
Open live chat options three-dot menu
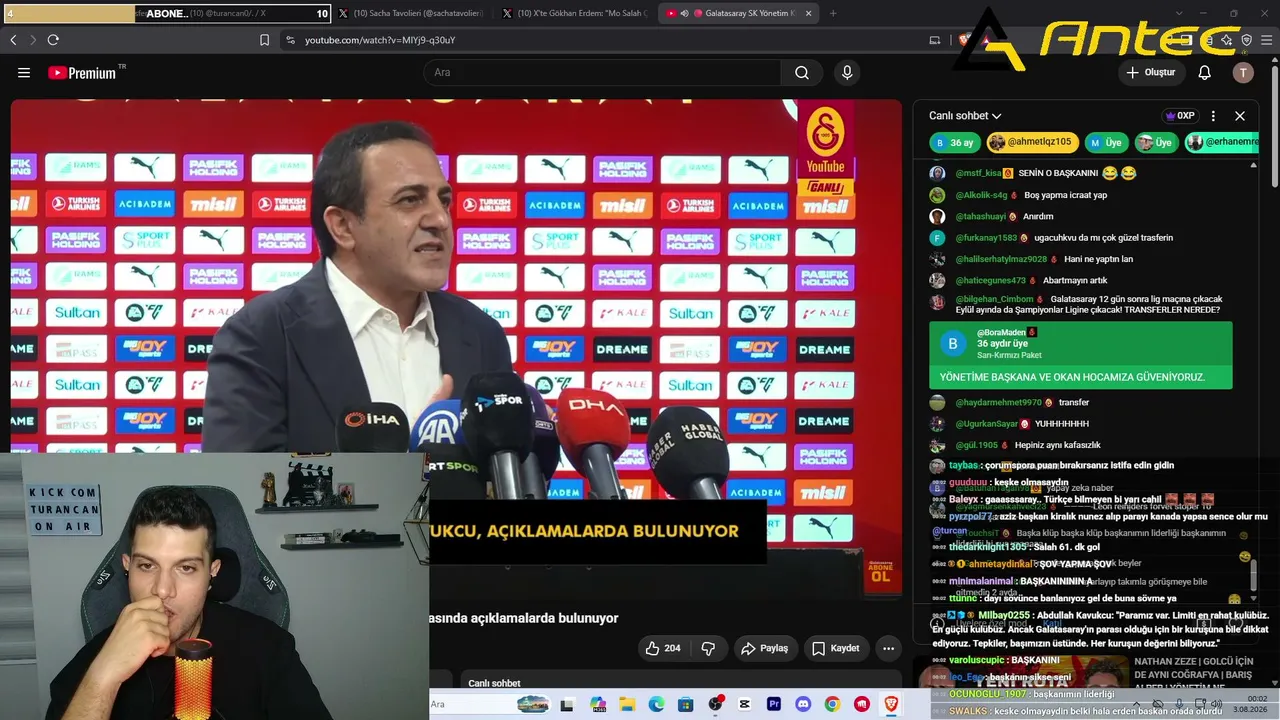[1213, 116]
